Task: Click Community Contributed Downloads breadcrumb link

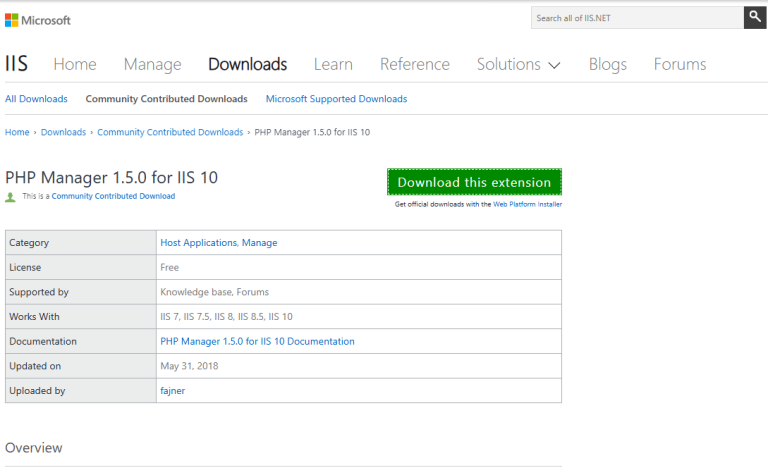Action: (170, 132)
